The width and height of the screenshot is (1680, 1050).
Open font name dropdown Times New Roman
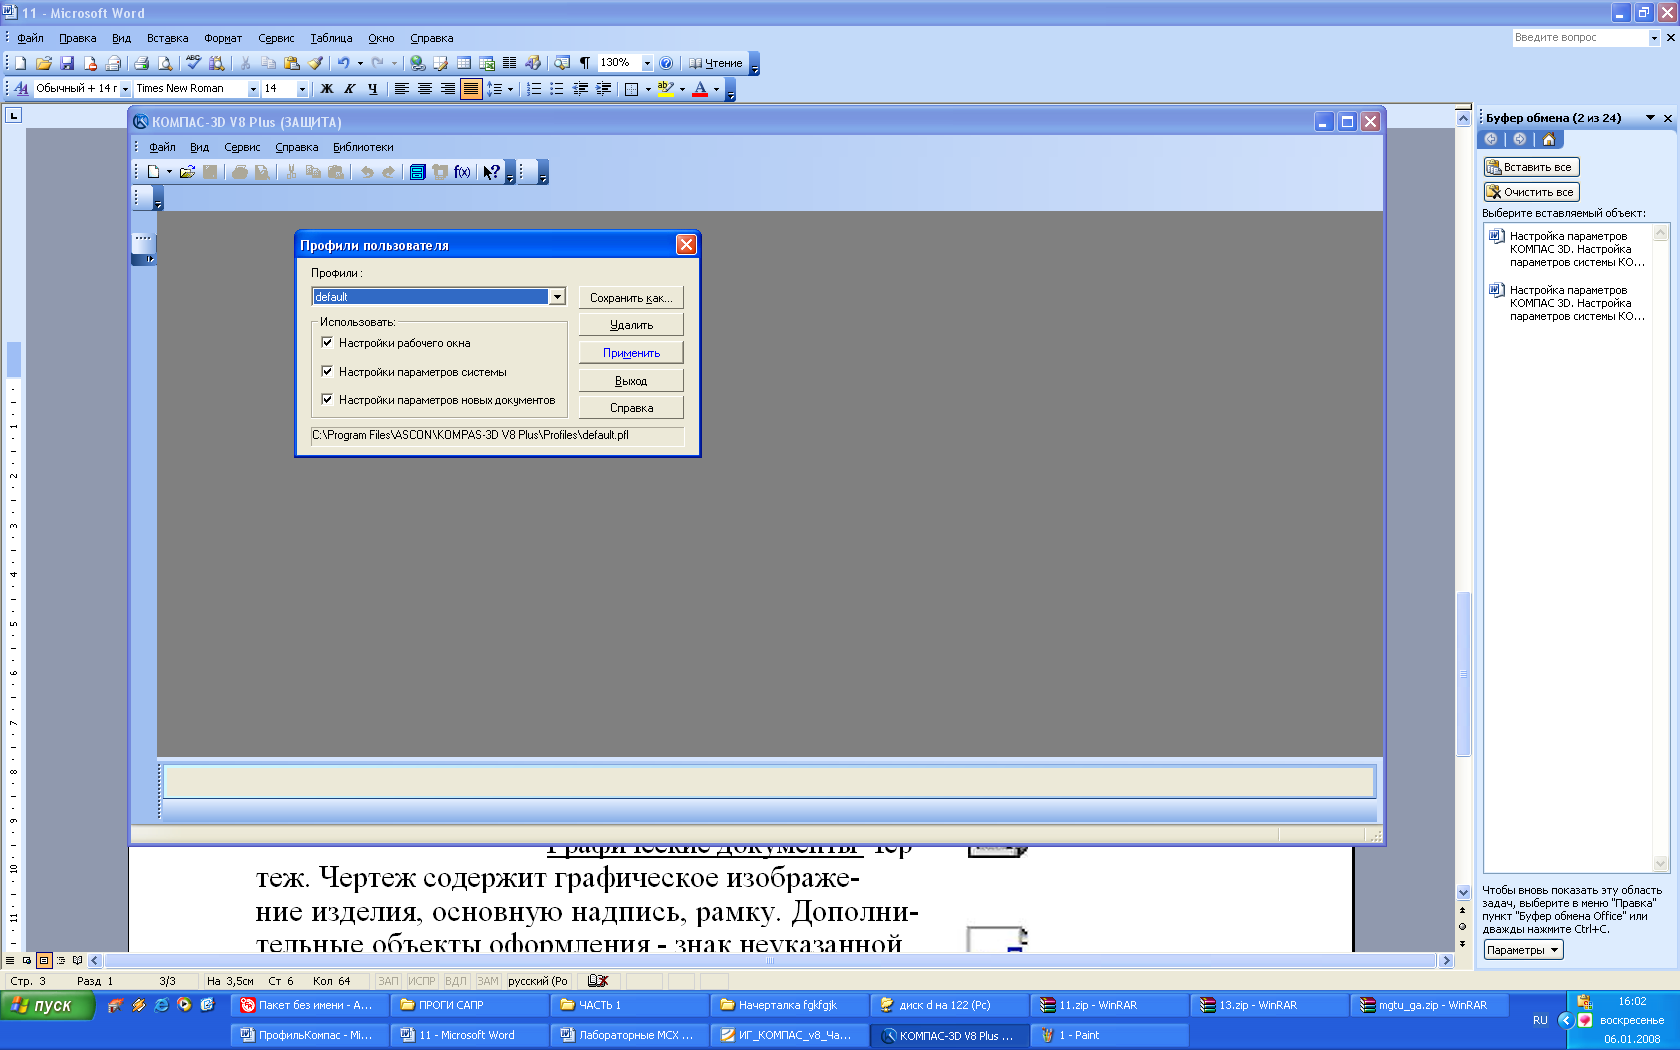coord(253,89)
